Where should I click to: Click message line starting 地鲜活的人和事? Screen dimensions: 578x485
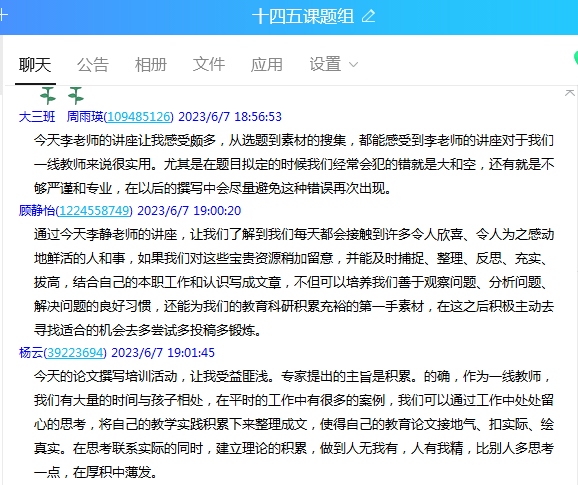291,258
